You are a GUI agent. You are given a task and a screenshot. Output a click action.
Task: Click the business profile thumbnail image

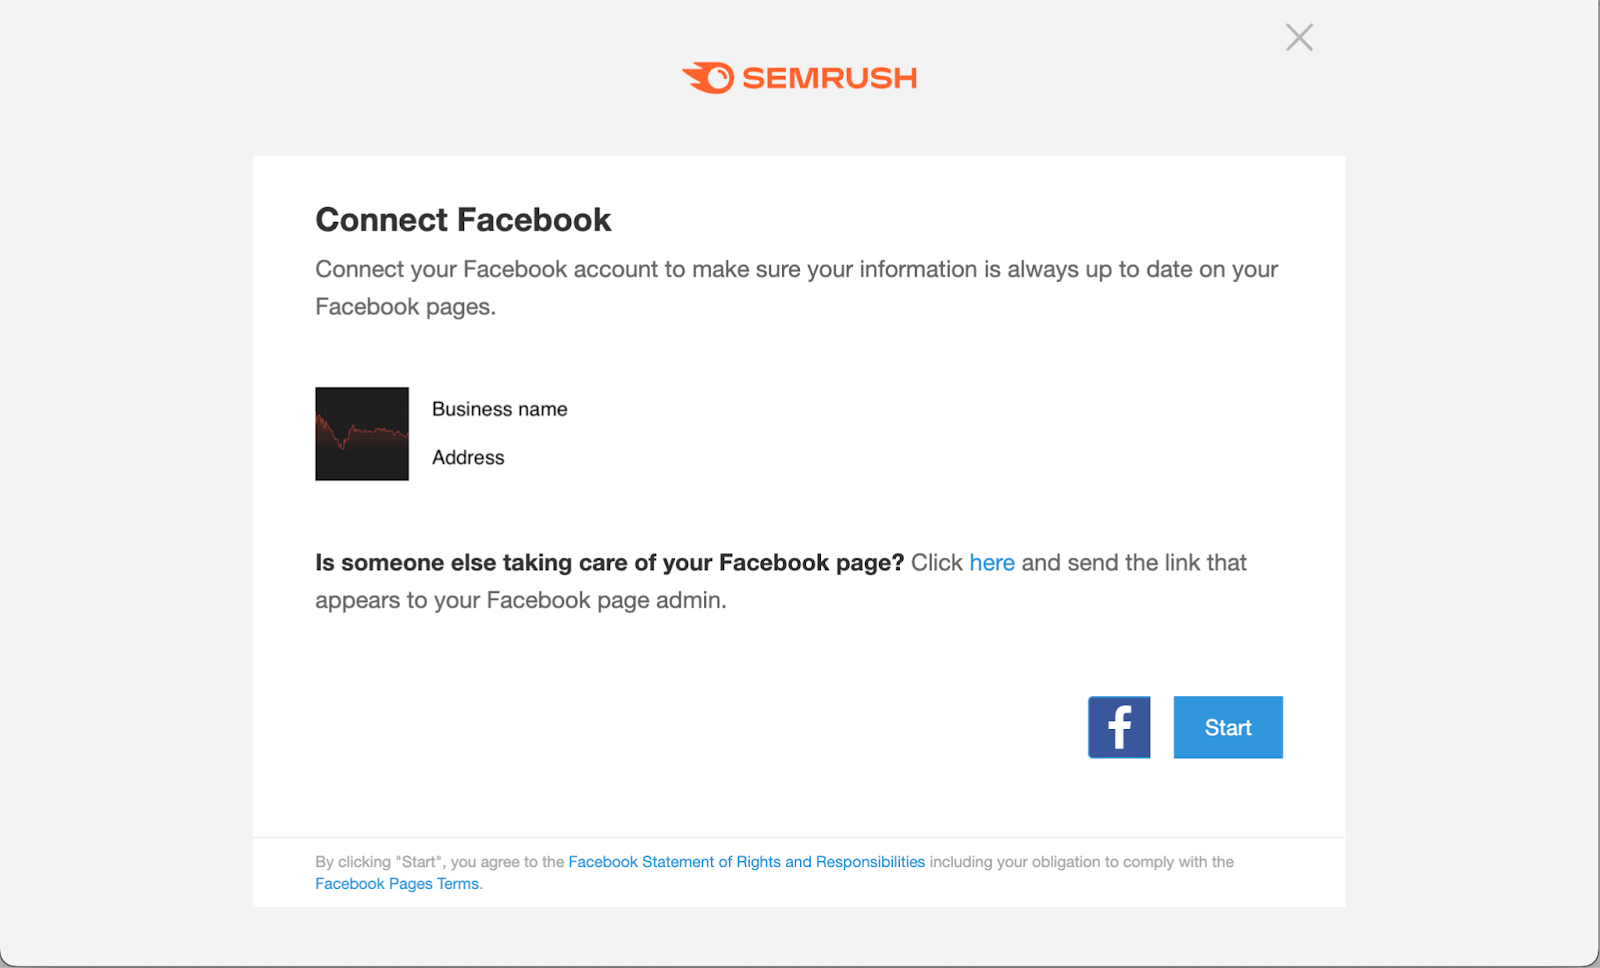pos(362,434)
